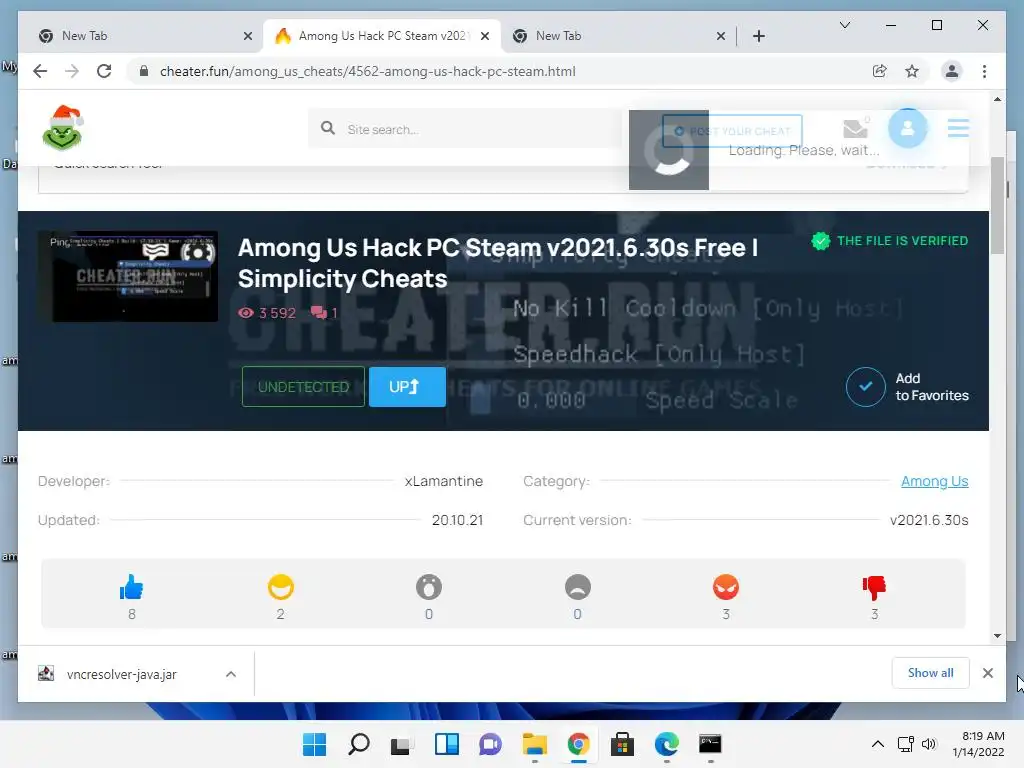The width and height of the screenshot is (1024, 768).
Task: Click Show all downloads
Action: coord(930,673)
